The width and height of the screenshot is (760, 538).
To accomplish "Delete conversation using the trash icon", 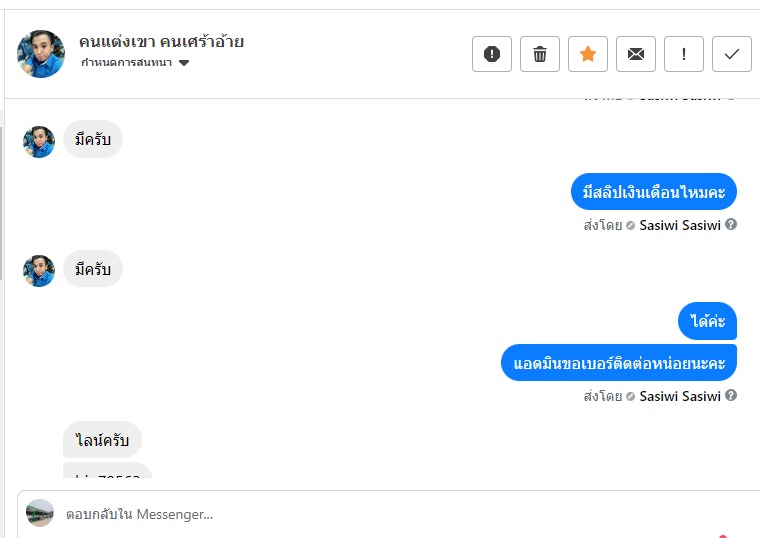I will (x=540, y=54).
